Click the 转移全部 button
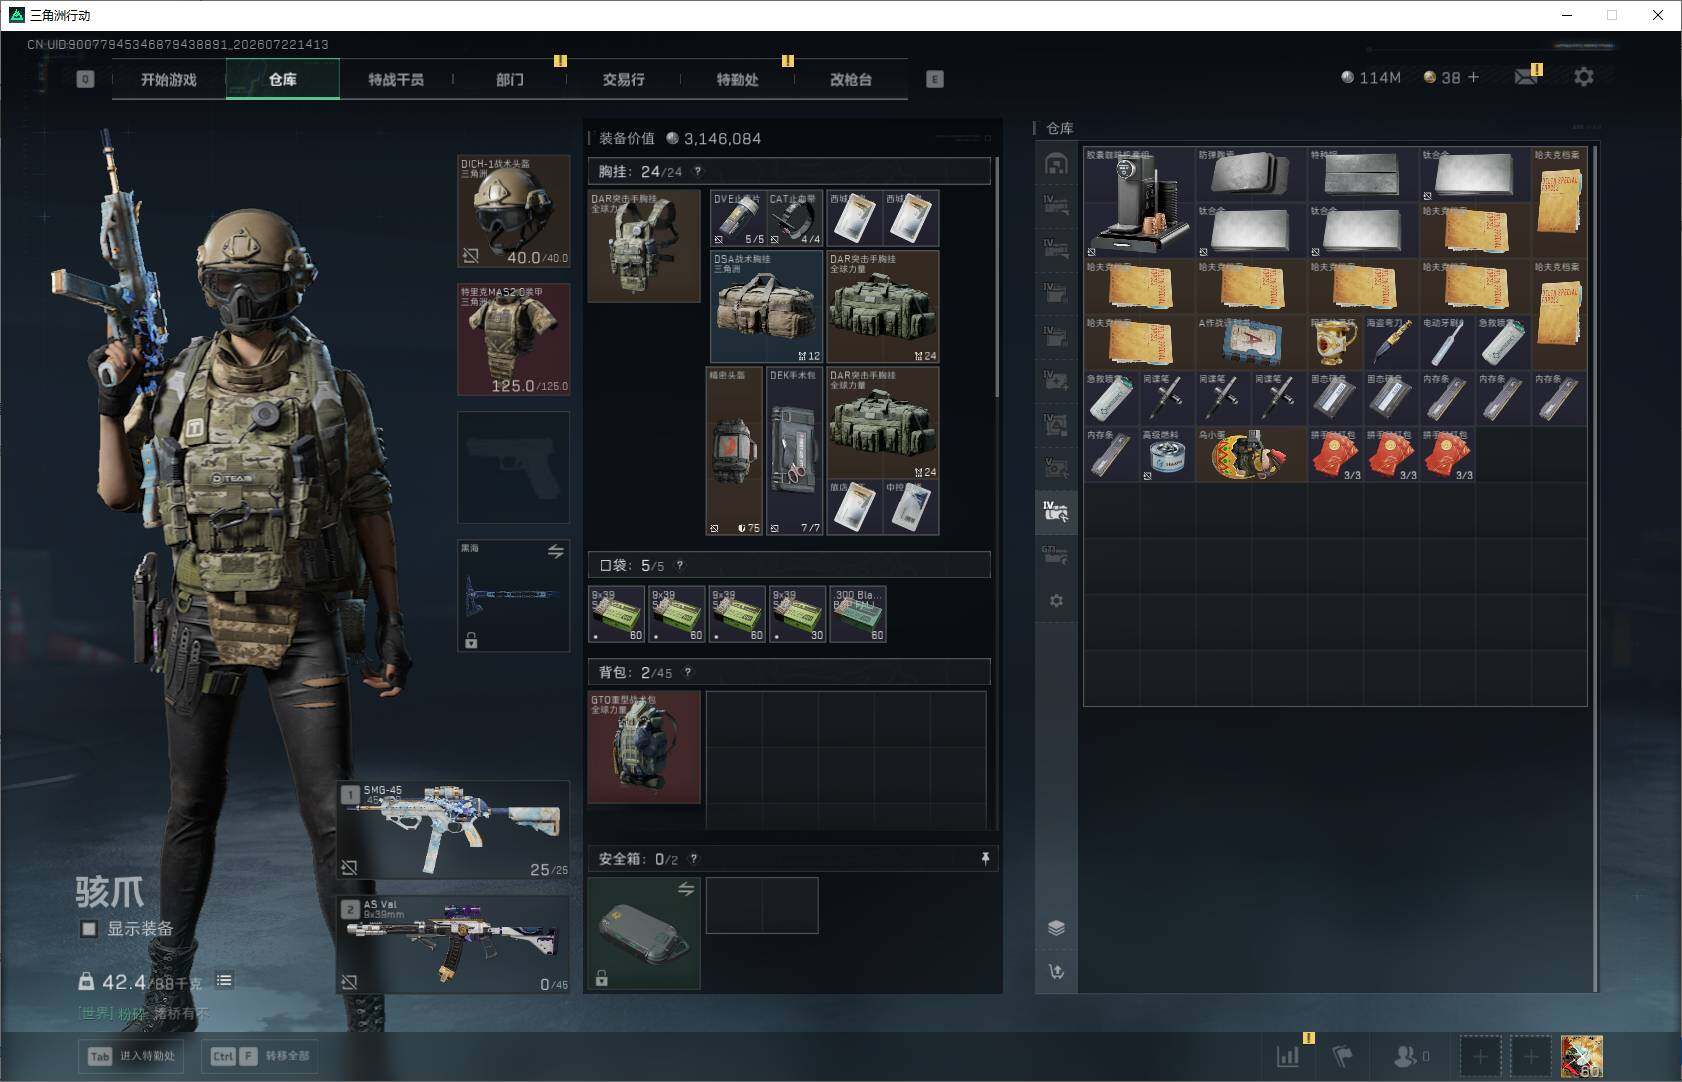The height and width of the screenshot is (1082, 1682). [x=259, y=1056]
